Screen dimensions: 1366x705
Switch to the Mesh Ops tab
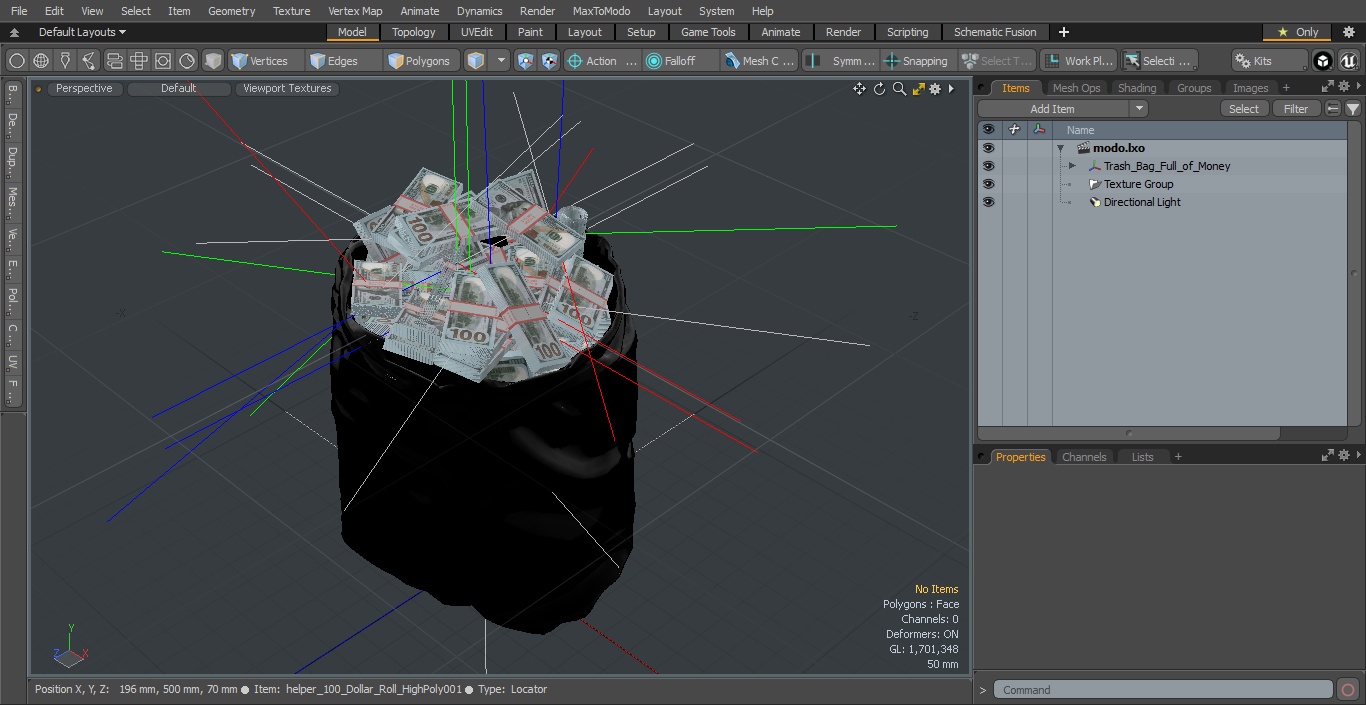click(1076, 88)
